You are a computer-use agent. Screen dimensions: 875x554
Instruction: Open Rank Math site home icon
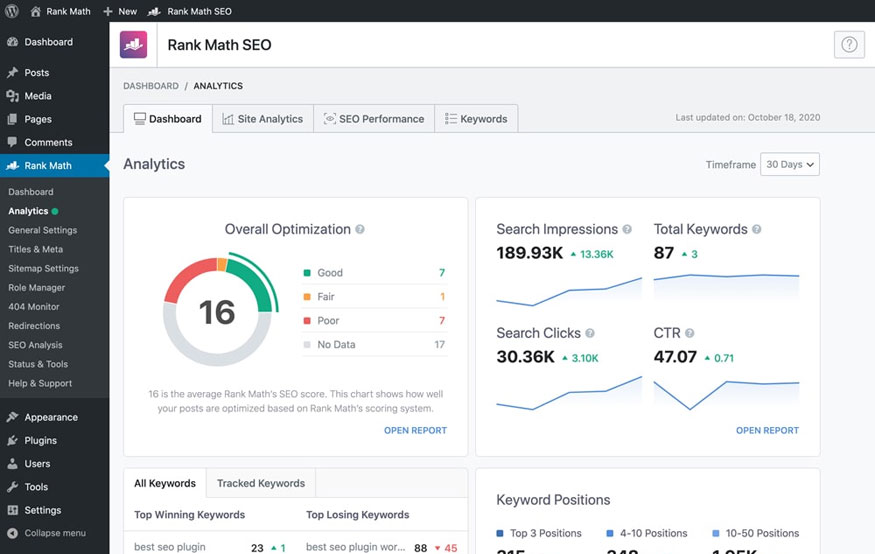35,11
